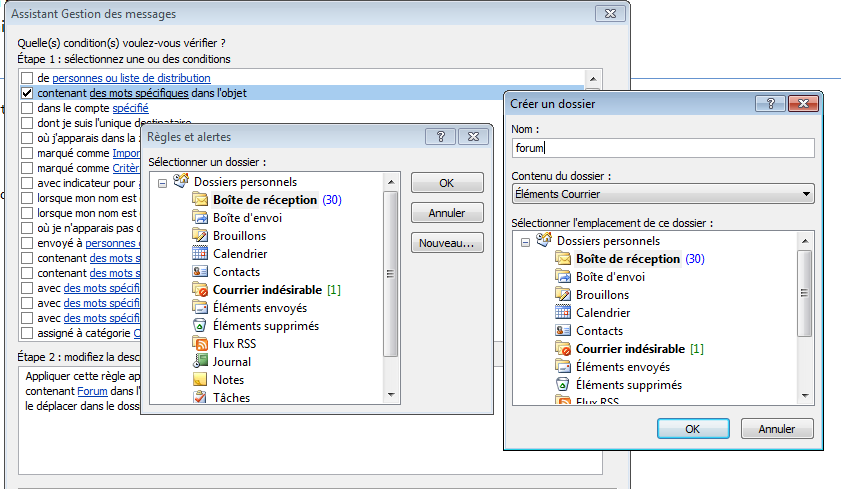Click the up arrow of the conditions list scrollbar
The height and width of the screenshot is (489, 841).
point(593,78)
